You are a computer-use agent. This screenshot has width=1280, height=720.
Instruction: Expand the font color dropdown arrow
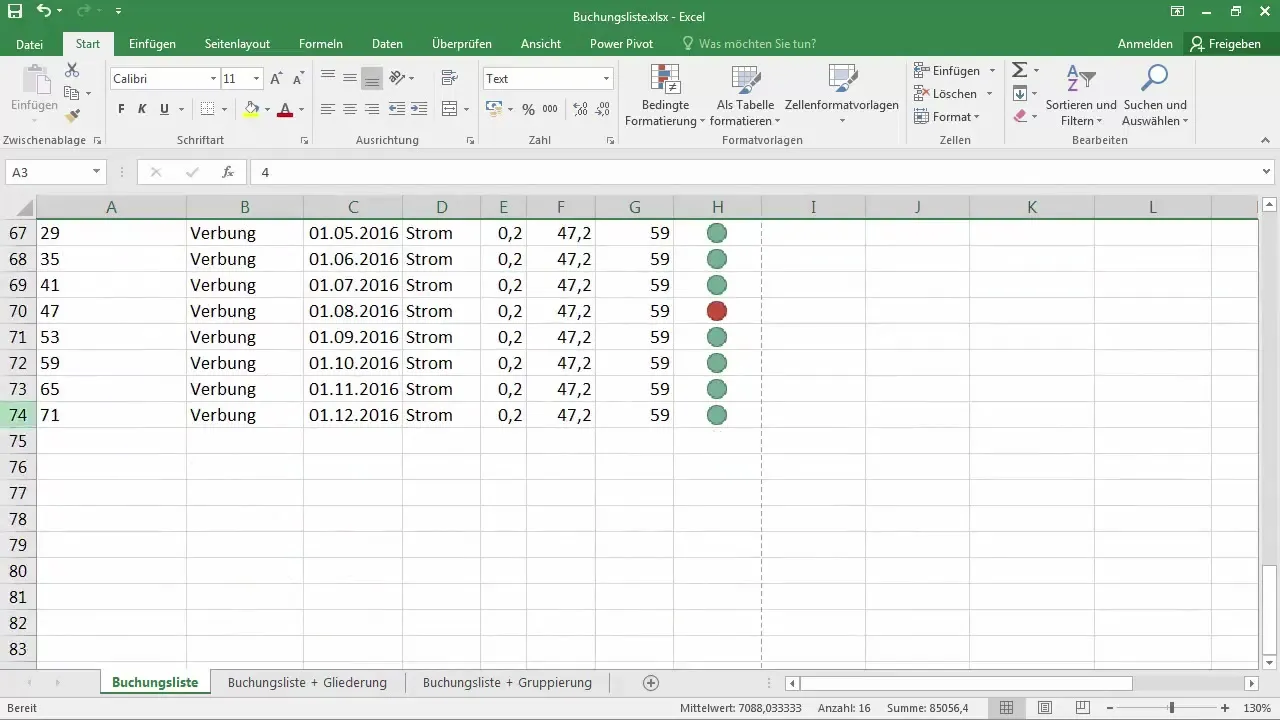301,110
